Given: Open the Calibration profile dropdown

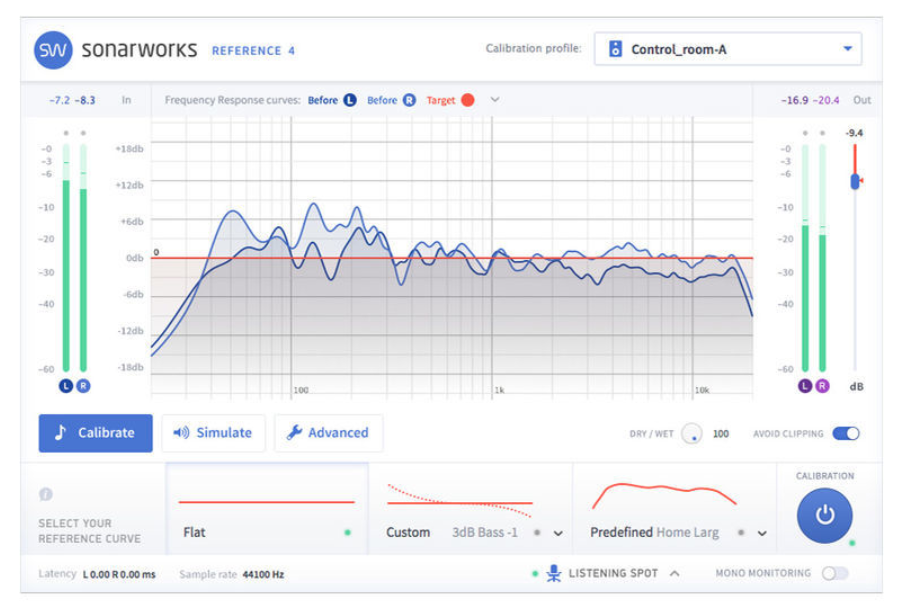Looking at the screenshot, I should tap(728, 49).
